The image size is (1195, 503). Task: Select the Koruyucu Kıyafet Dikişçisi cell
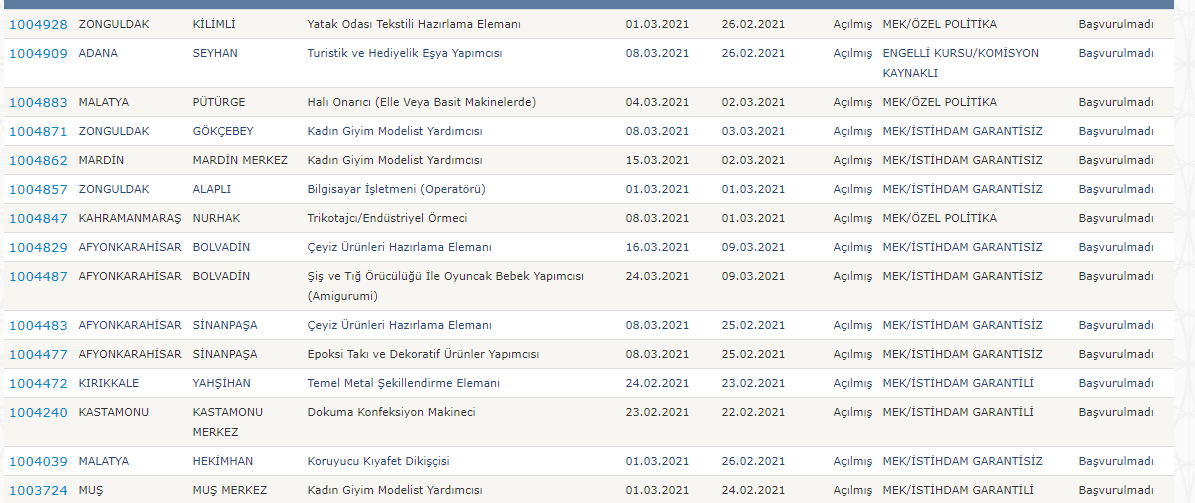point(379,461)
